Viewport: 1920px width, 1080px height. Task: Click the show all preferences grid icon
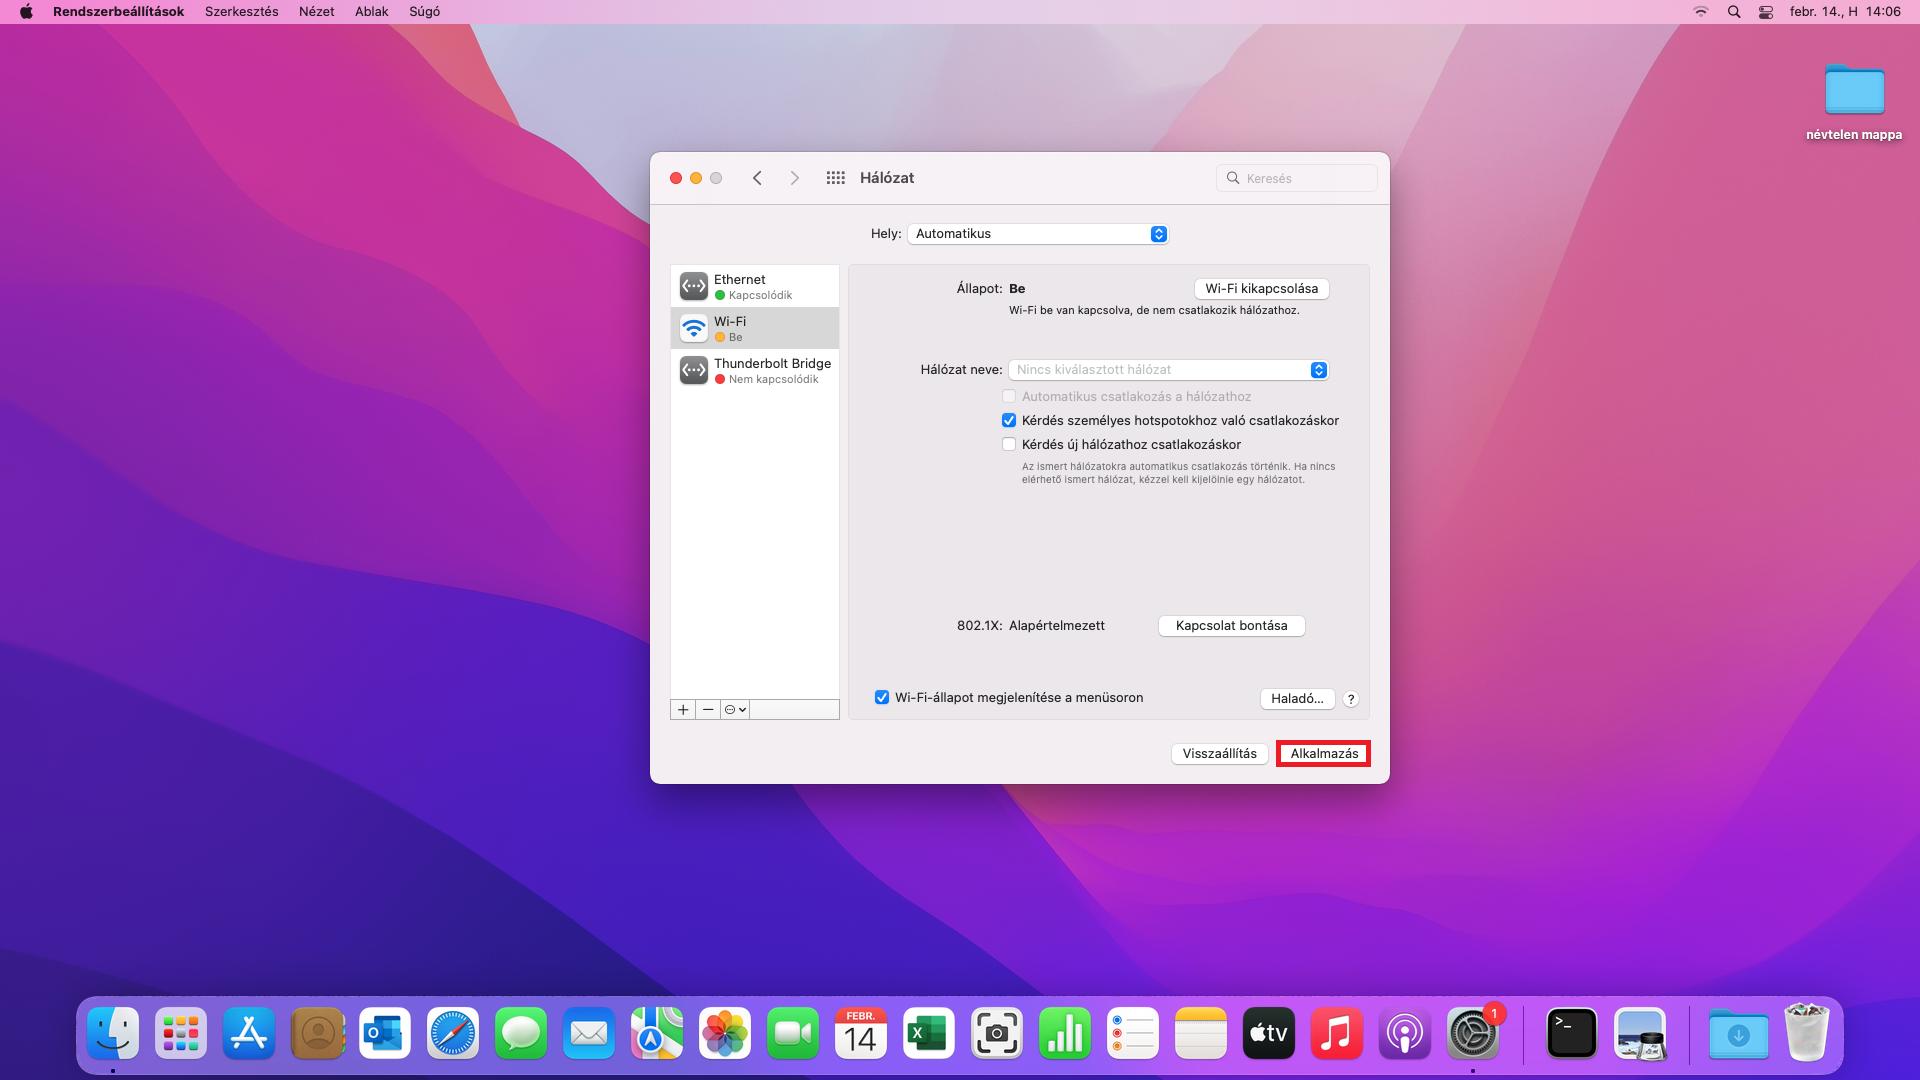[x=835, y=178]
